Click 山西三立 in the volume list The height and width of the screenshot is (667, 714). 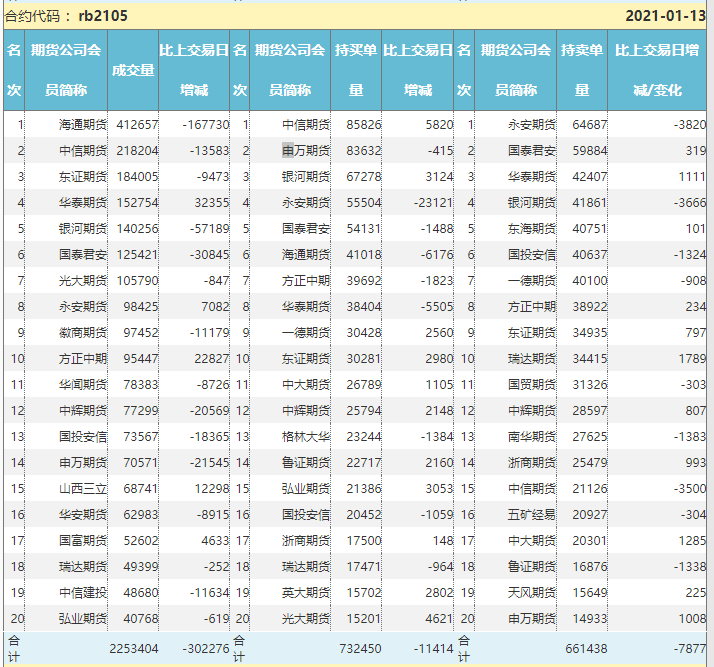[x=83, y=489]
